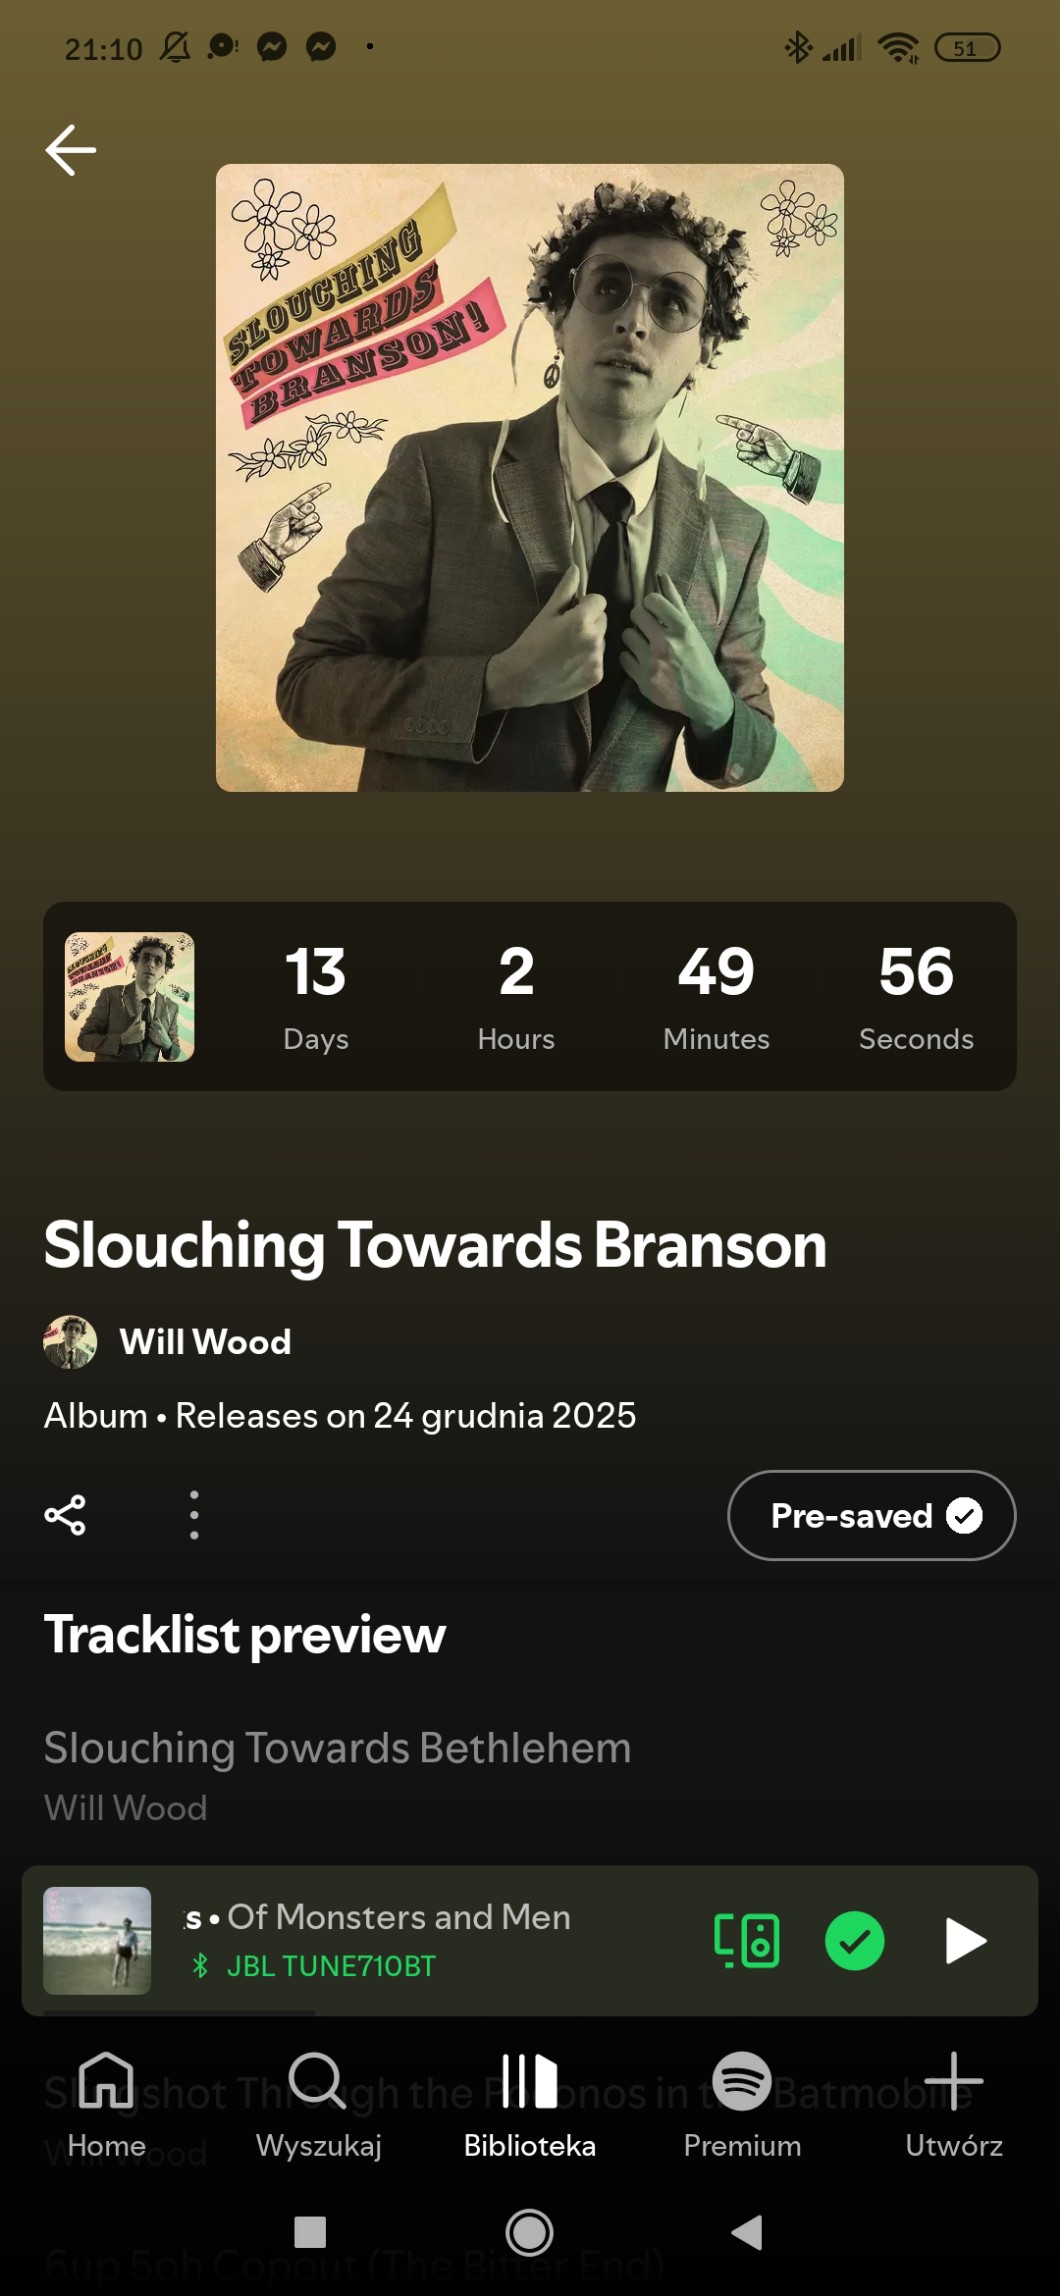The height and width of the screenshot is (2296, 1060).
Task: Tap JBL TUNE710BT Bluetooth device label
Action: (x=331, y=1966)
